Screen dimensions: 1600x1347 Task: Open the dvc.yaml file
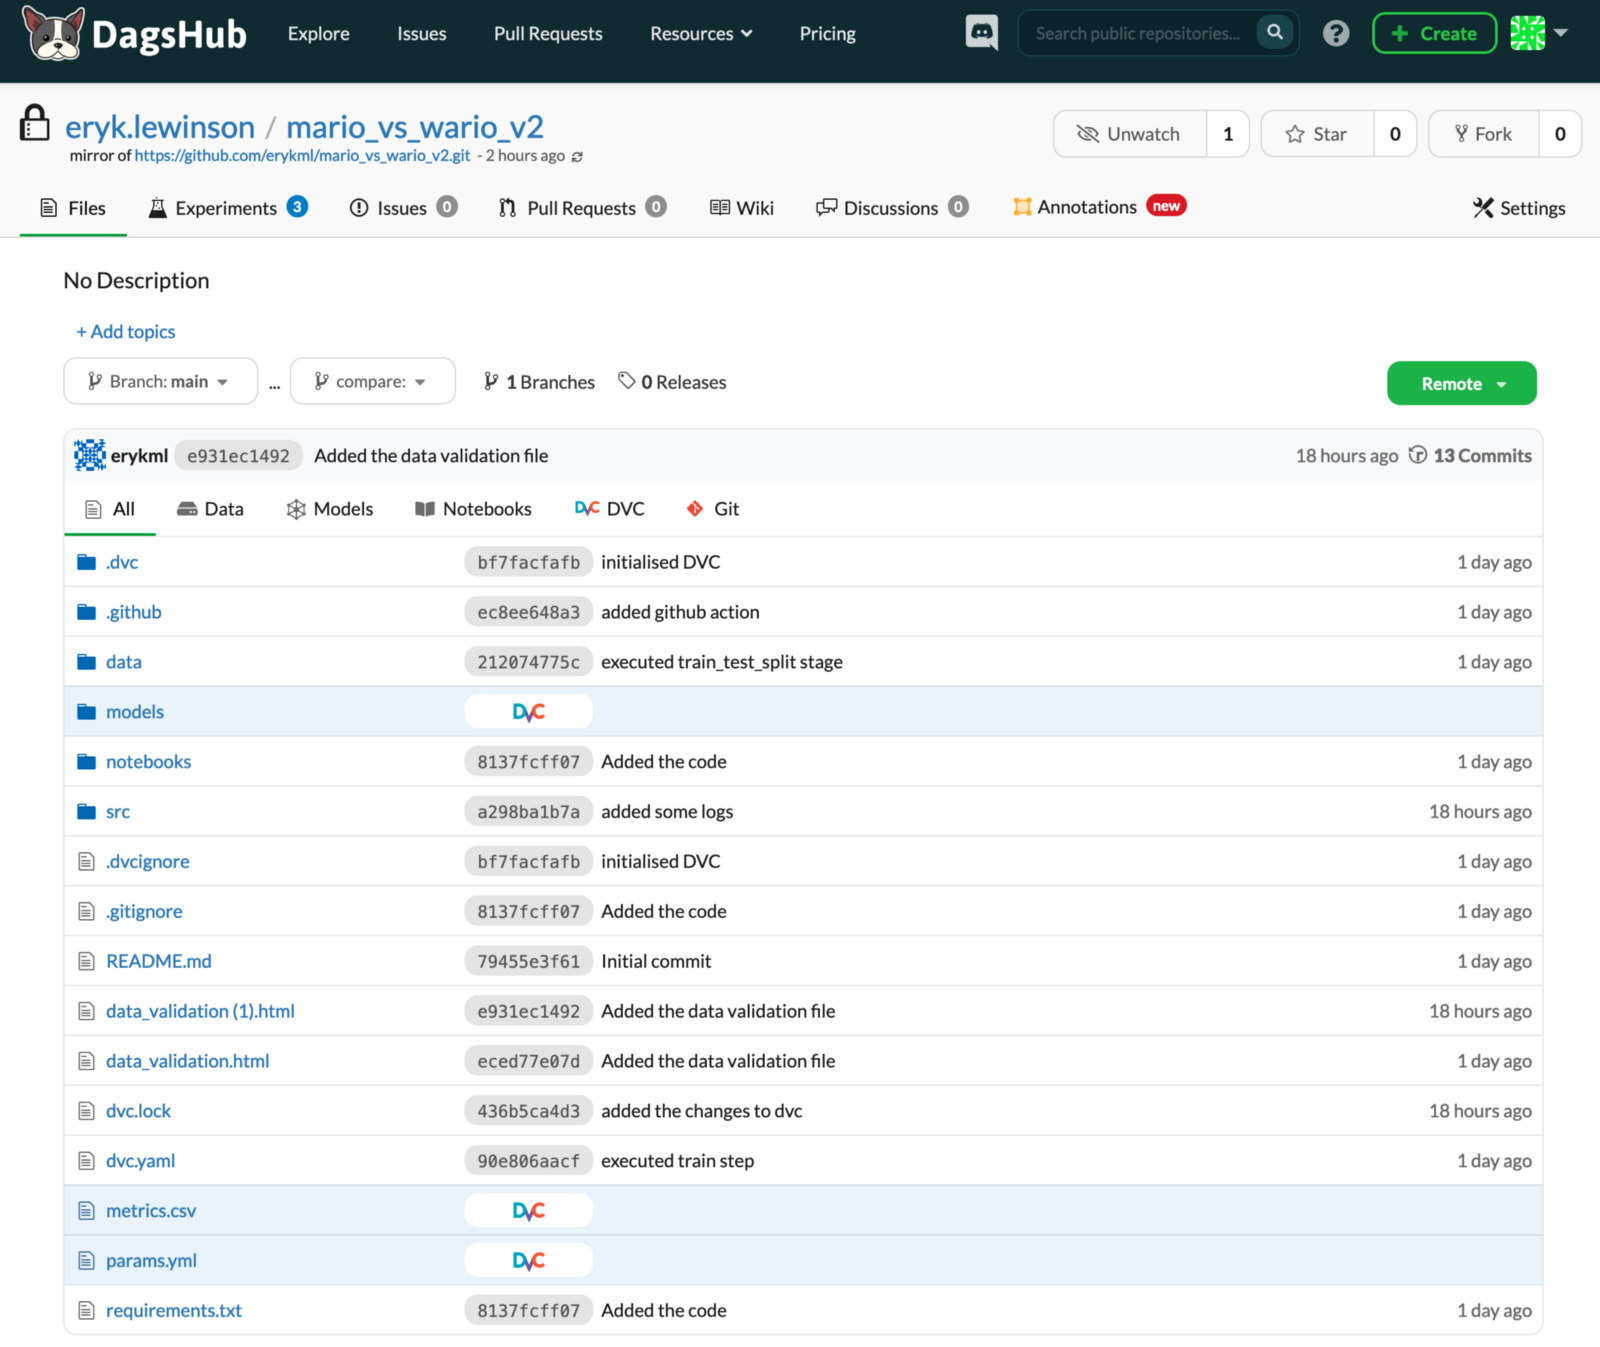pyautogui.click(x=141, y=1161)
